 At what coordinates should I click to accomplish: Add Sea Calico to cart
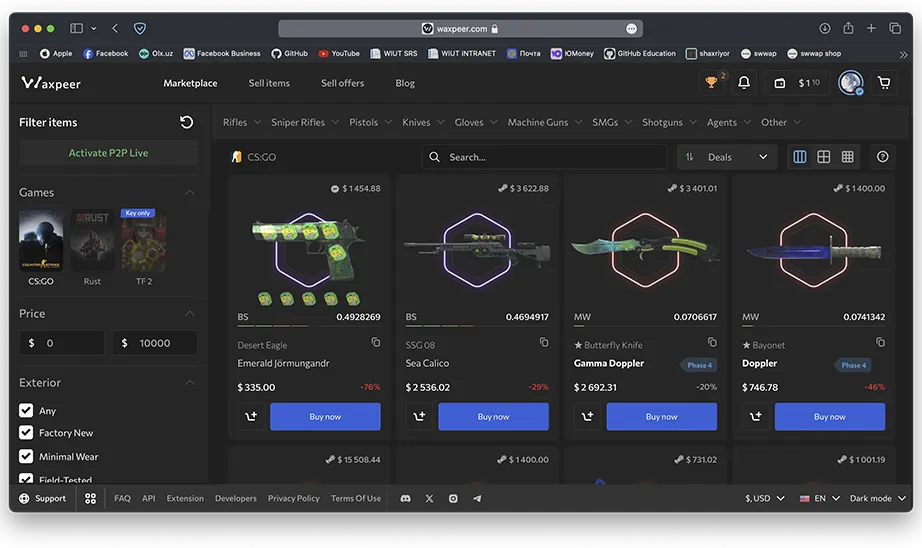419,416
